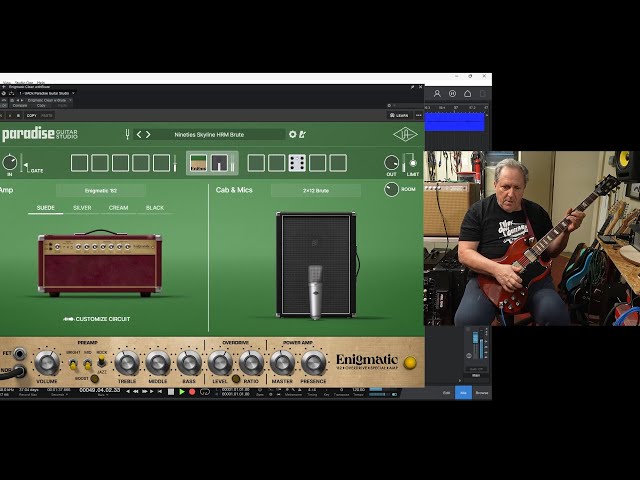This screenshot has width=640, height=480.
Task: Open the plugin settings gear
Action: click(292, 134)
